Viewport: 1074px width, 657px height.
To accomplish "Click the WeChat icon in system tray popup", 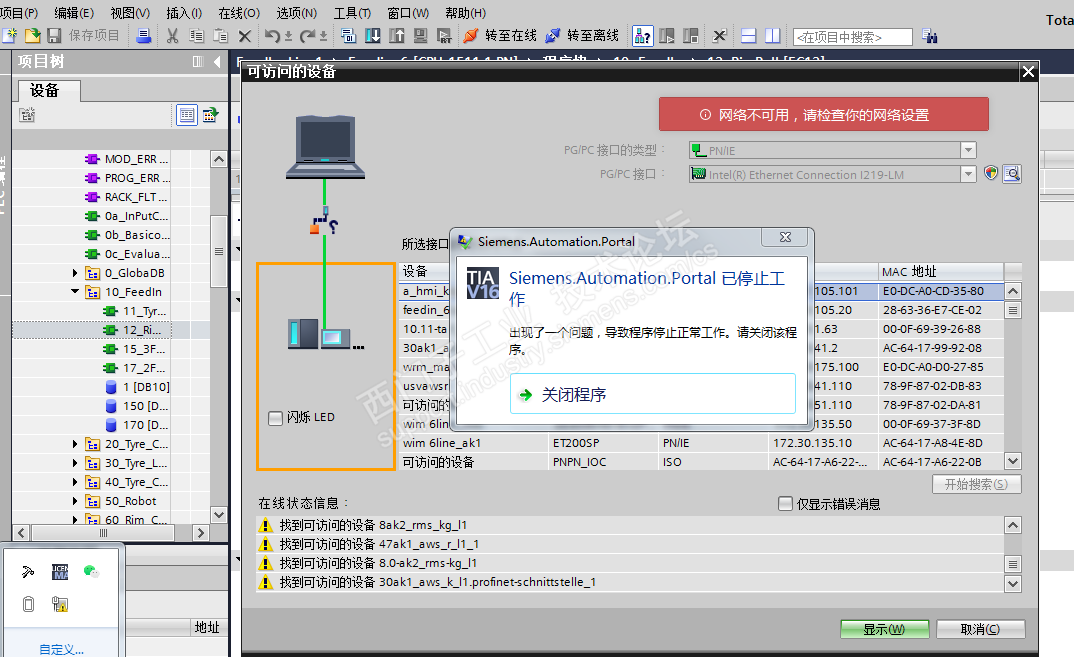I will 91,571.
